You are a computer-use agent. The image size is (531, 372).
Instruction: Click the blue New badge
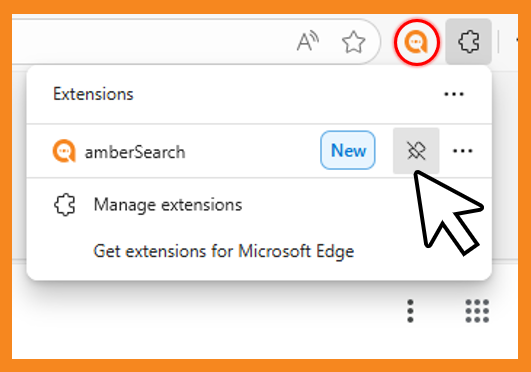pos(348,150)
